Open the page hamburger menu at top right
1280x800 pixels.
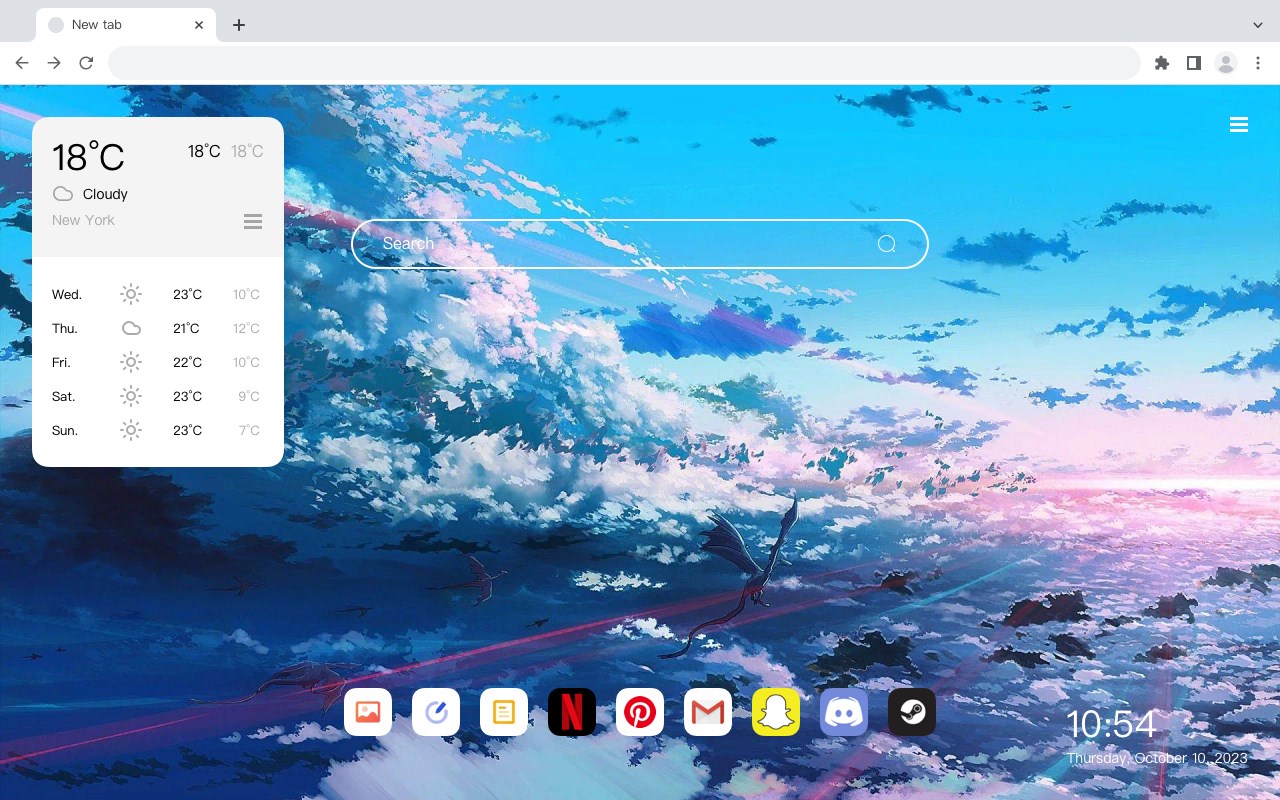pos(1239,125)
